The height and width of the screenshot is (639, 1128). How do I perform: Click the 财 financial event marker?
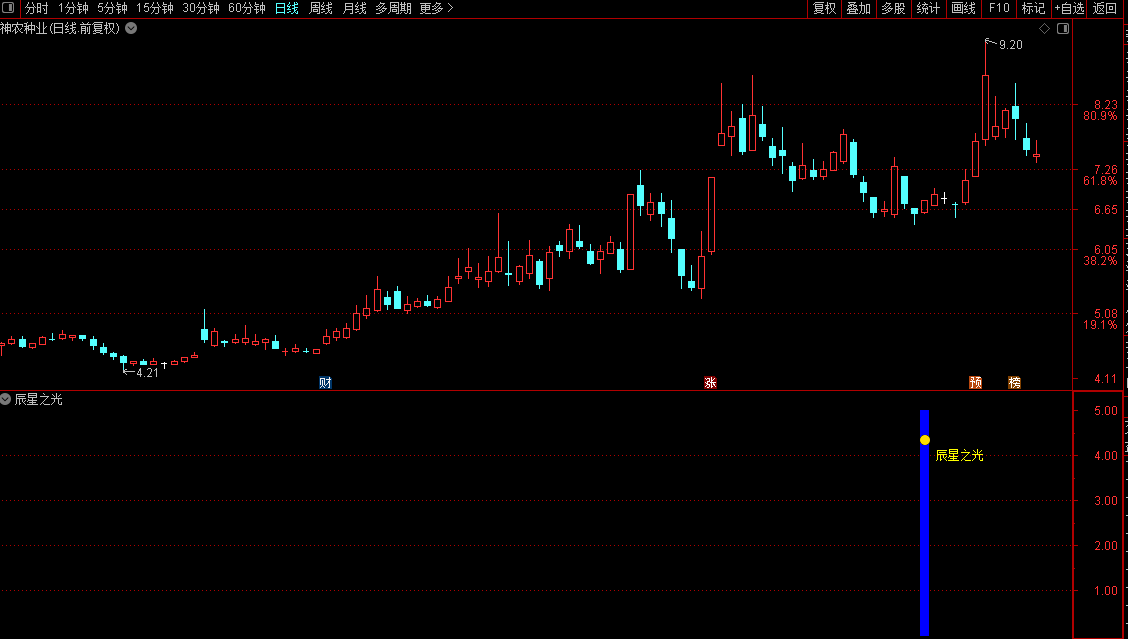(x=325, y=383)
